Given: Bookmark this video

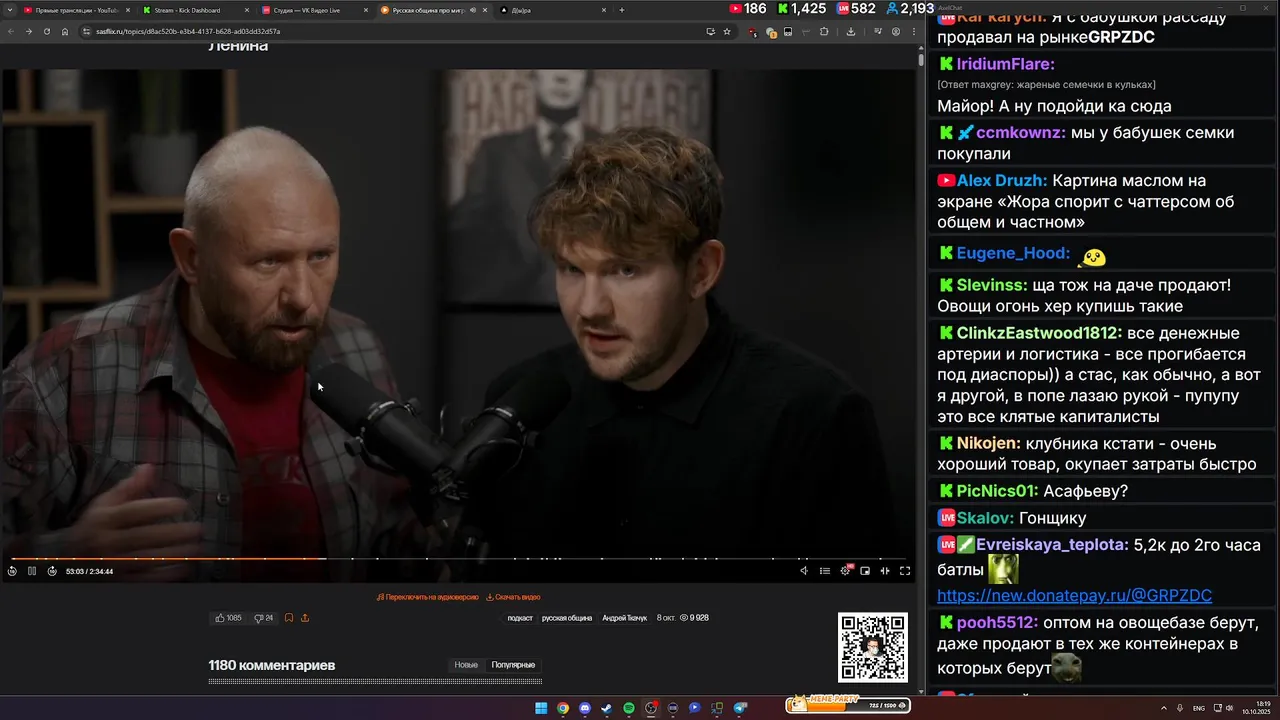Looking at the screenshot, I should (x=289, y=618).
